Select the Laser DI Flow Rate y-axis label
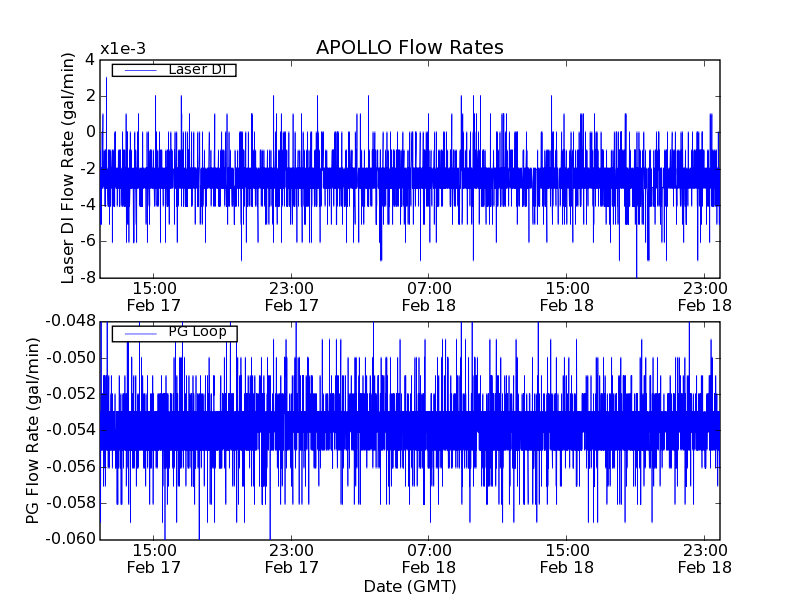Screen dimensions: 800x600 pyautogui.click(x=68, y=168)
